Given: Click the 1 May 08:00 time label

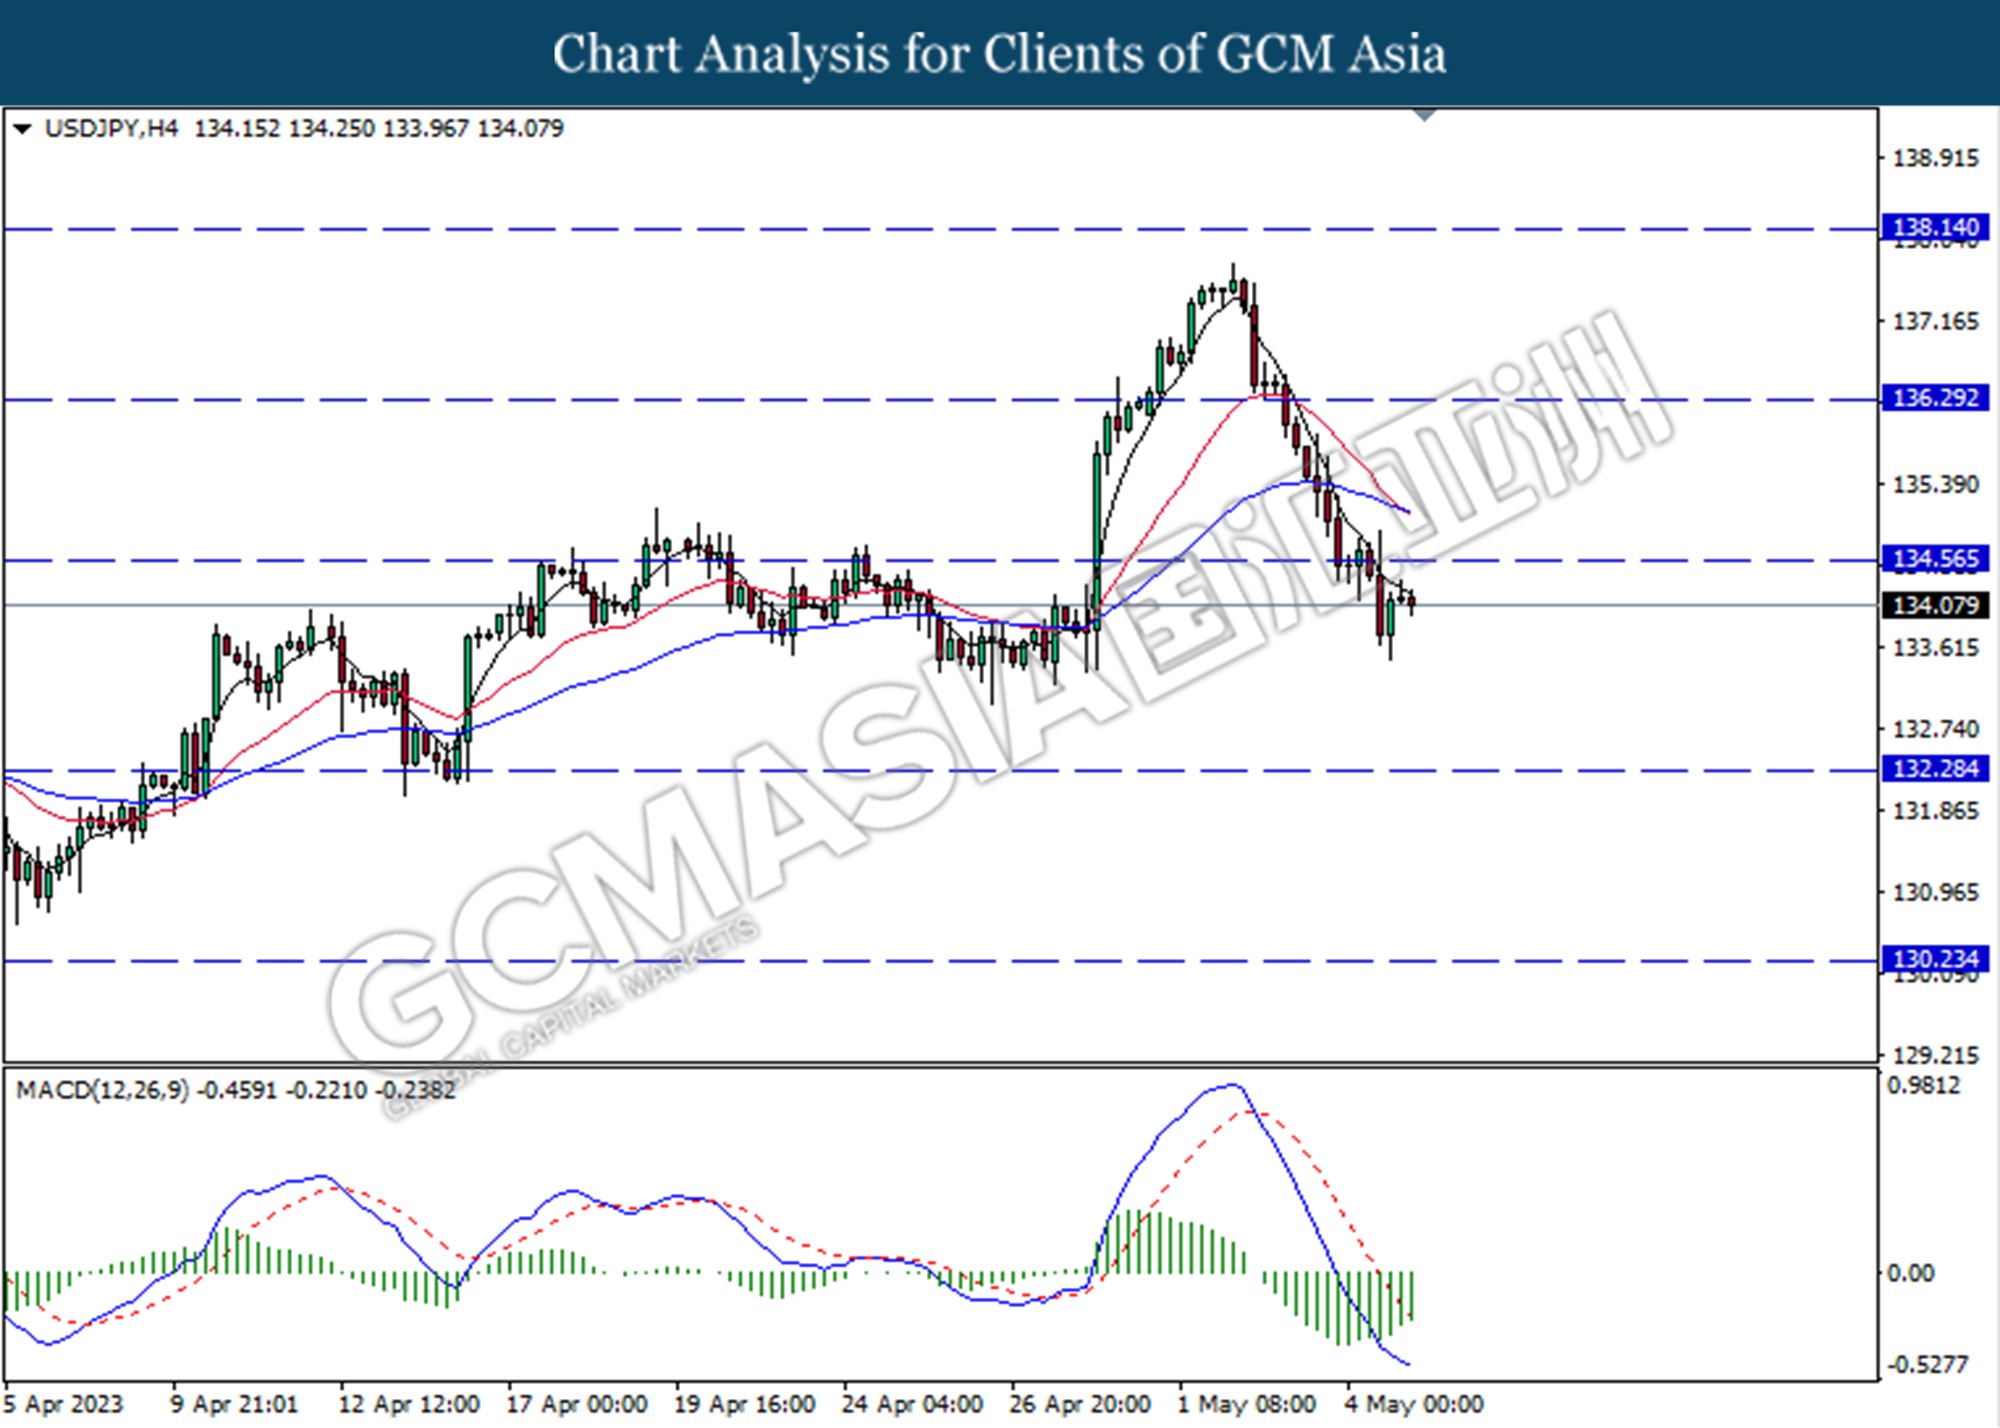Looking at the screenshot, I should tap(1247, 1404).
